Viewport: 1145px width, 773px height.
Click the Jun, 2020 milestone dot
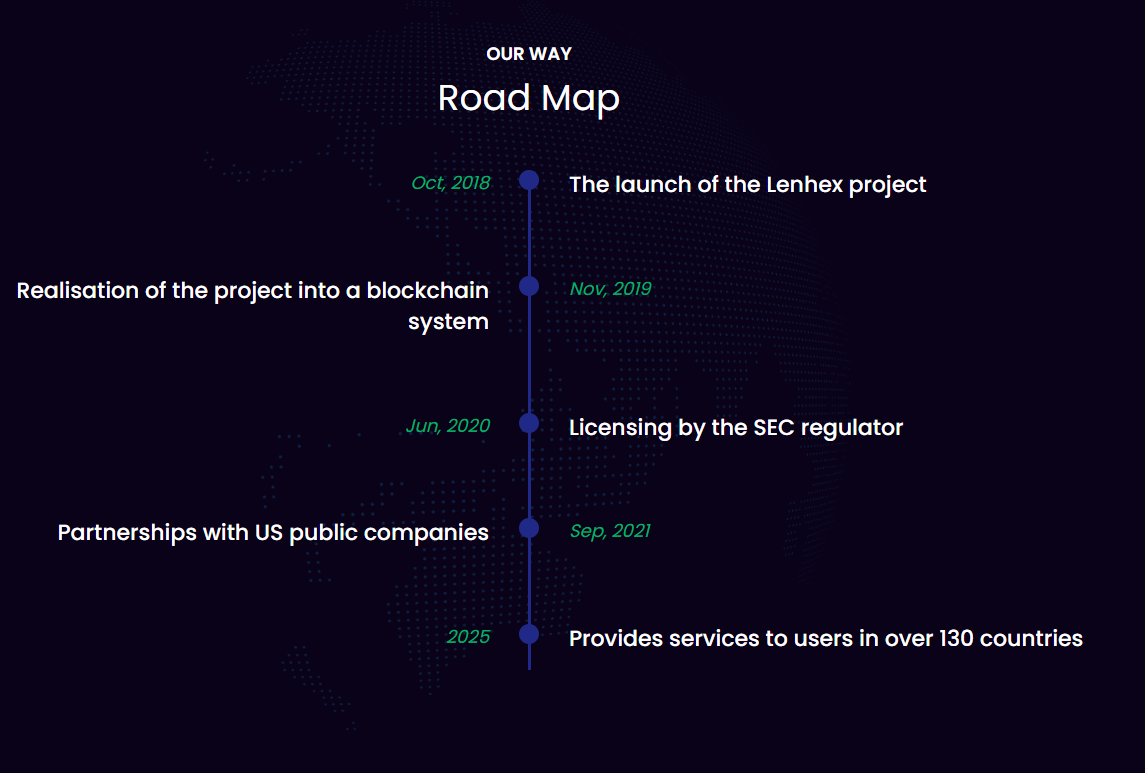coord(529,423)
